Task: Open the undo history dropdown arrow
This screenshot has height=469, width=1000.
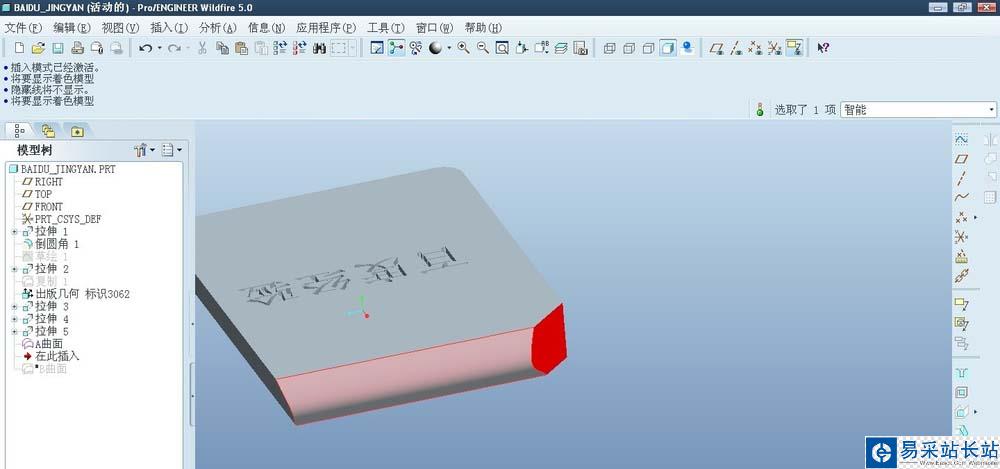Action: (159, 48)
